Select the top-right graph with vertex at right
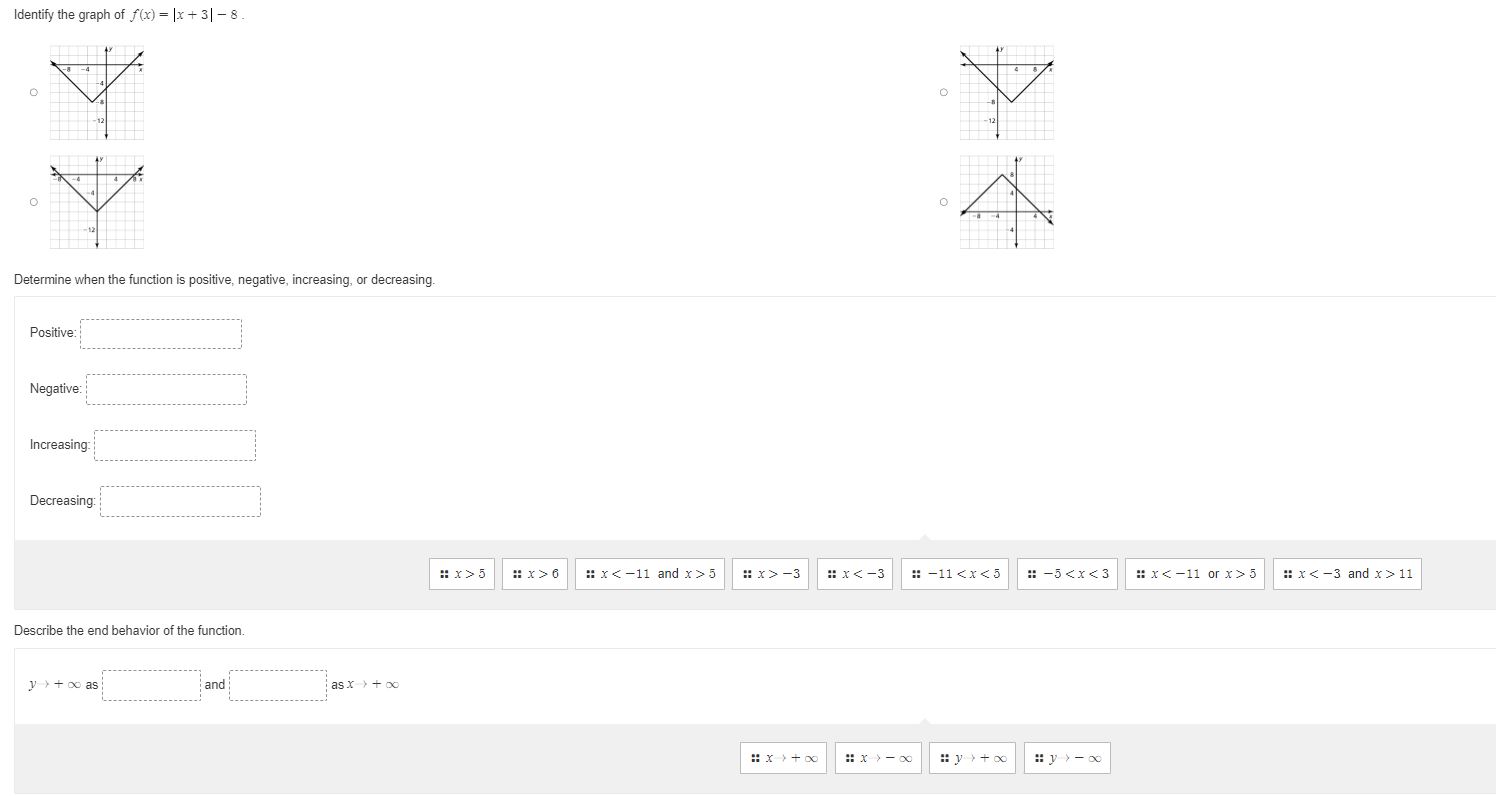Viewport: 1496px width, 796px height. [x=943, y=92]
